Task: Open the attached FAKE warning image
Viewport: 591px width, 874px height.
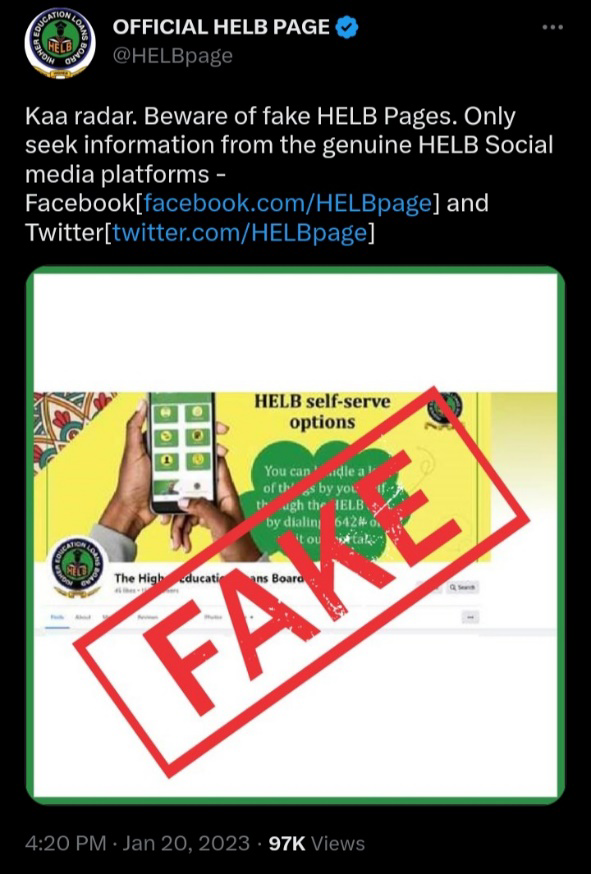Action: tap(296, 535)
